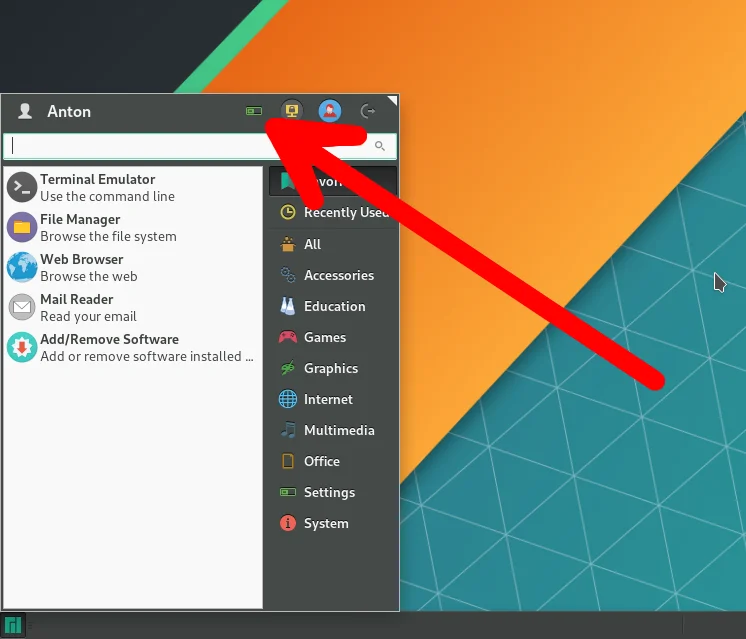Click the Internet globe icon
Image resolution: width=746 pixels, height=639 pixels.
click(x=288, y=399)
